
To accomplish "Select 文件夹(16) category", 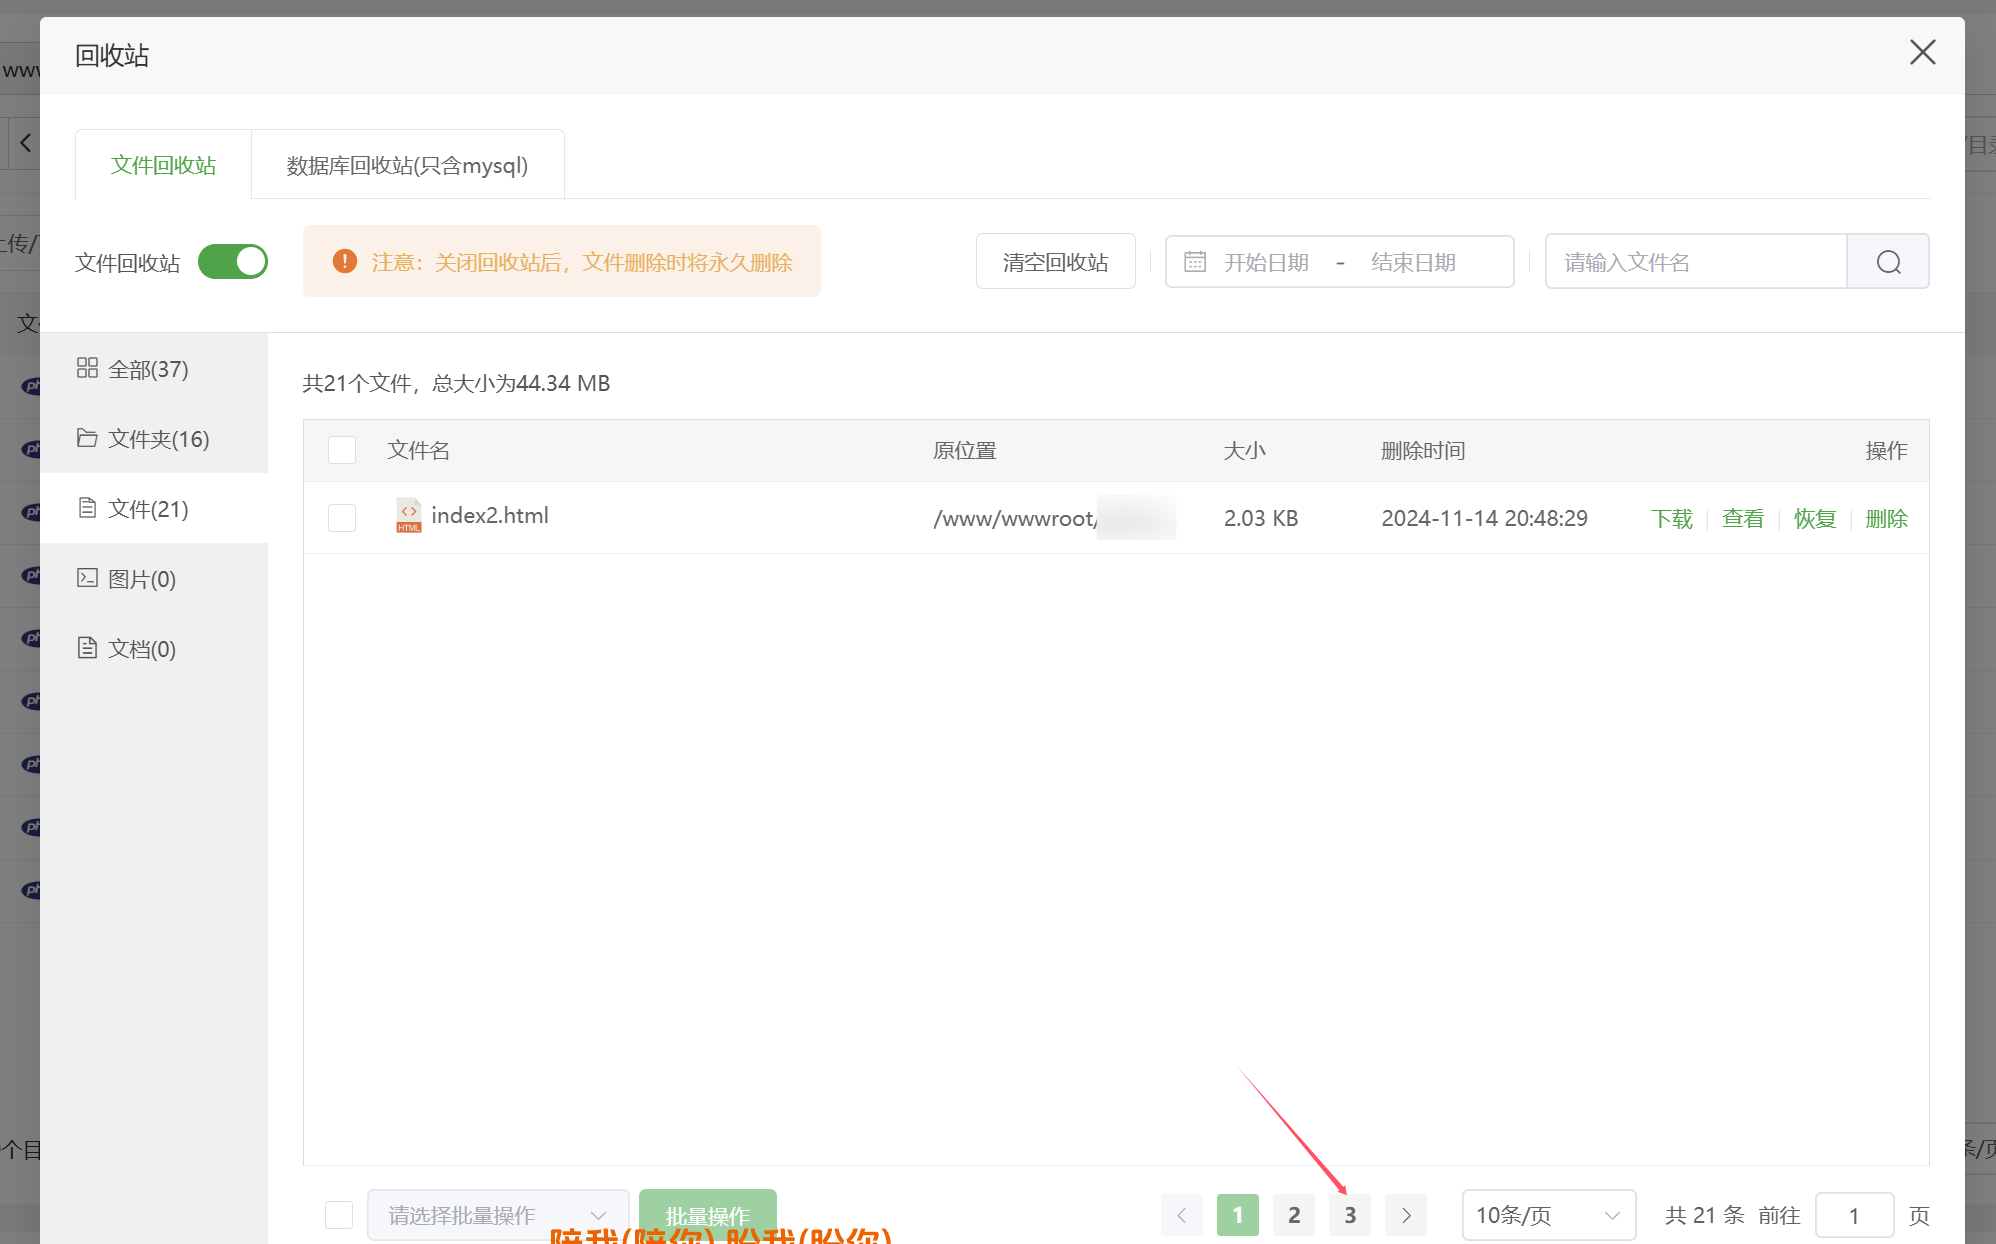I will pyautogui.click(x=154, y=439).
